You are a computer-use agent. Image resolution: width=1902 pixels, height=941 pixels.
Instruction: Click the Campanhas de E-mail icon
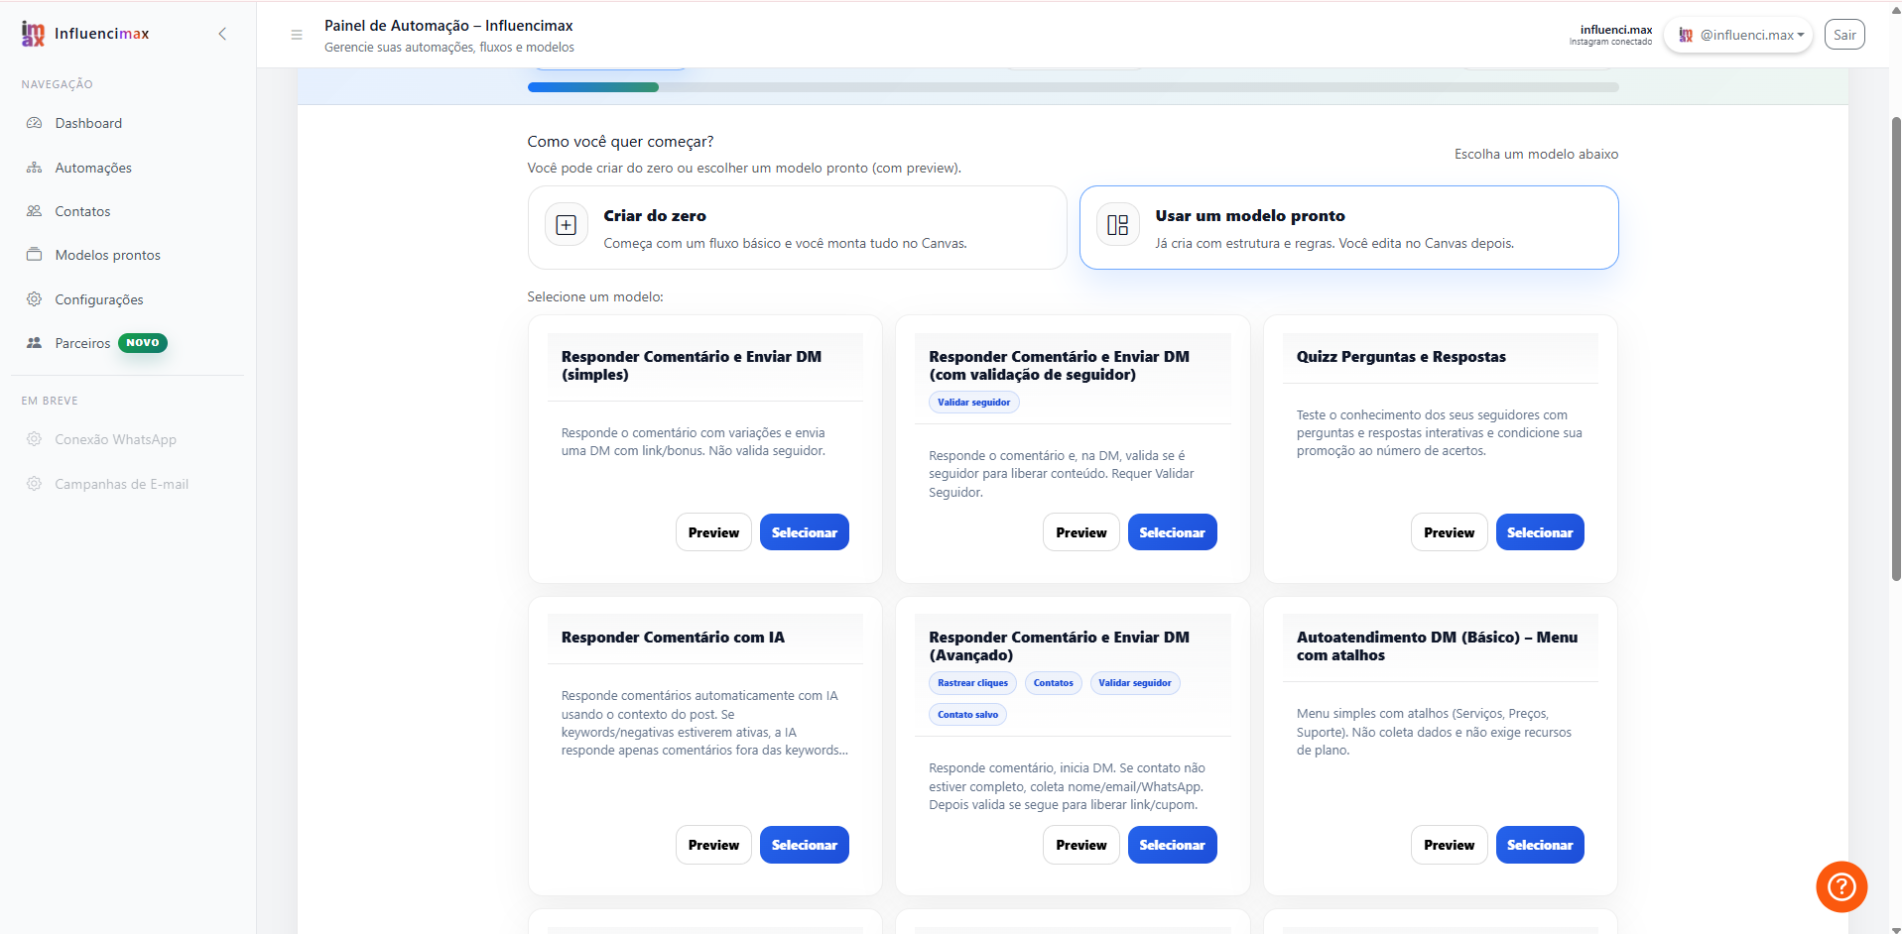pos(34,484)
